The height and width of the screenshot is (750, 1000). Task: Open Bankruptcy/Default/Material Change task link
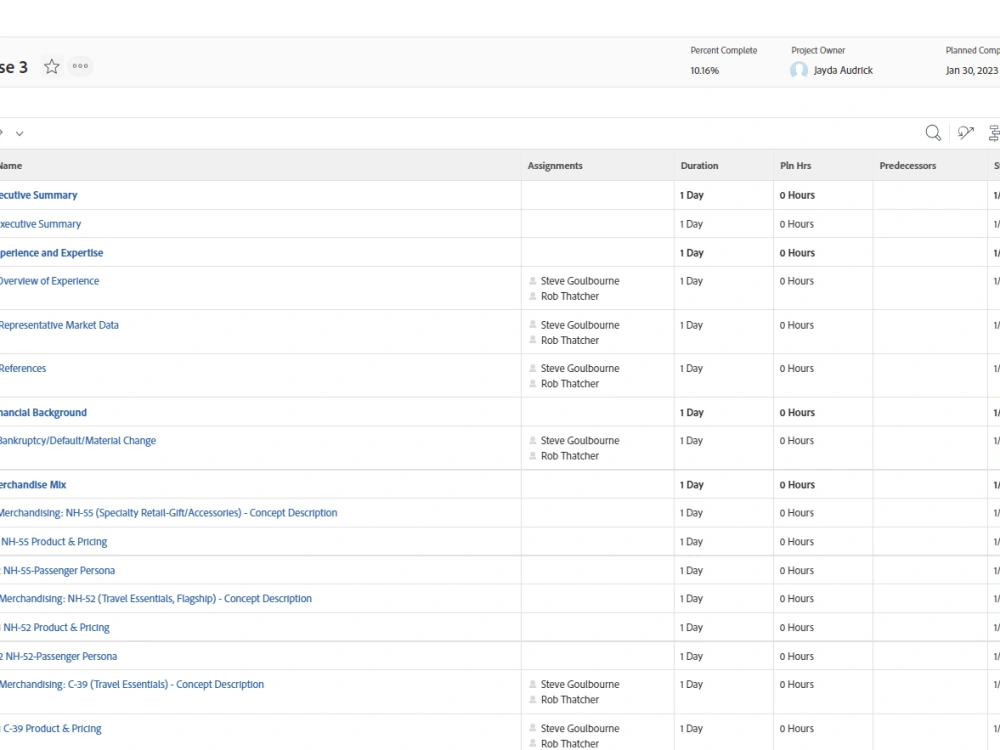click(x=77, y=441)
